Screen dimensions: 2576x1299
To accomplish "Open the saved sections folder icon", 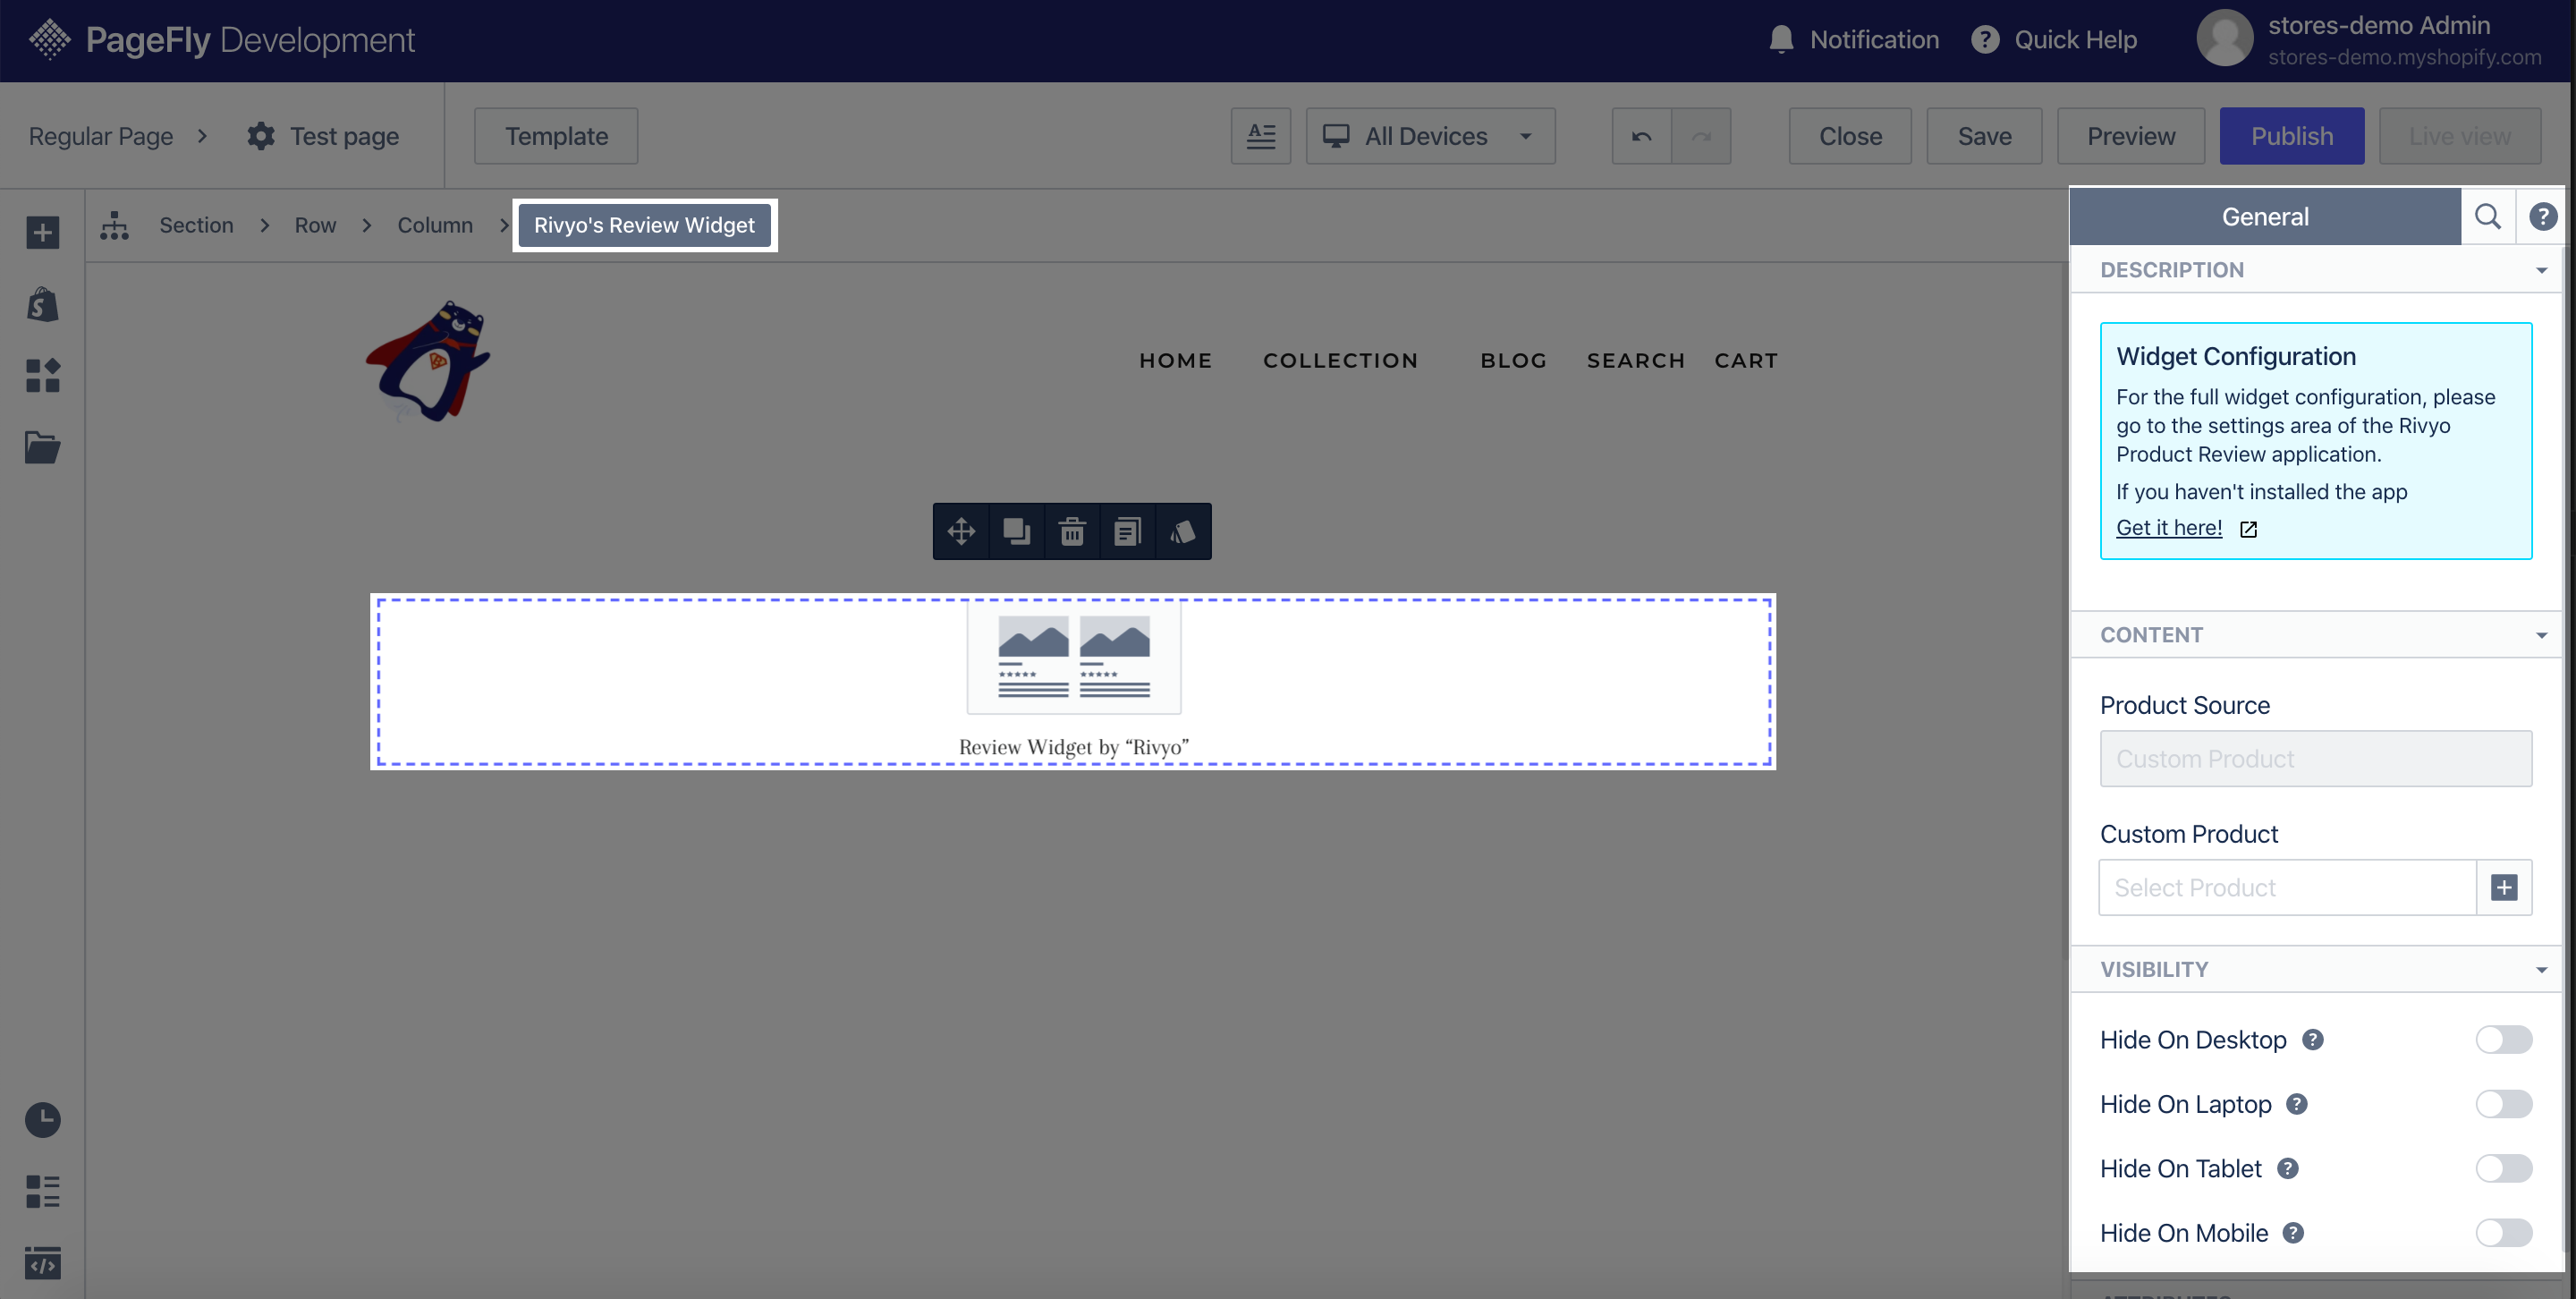I will [42, 448].
